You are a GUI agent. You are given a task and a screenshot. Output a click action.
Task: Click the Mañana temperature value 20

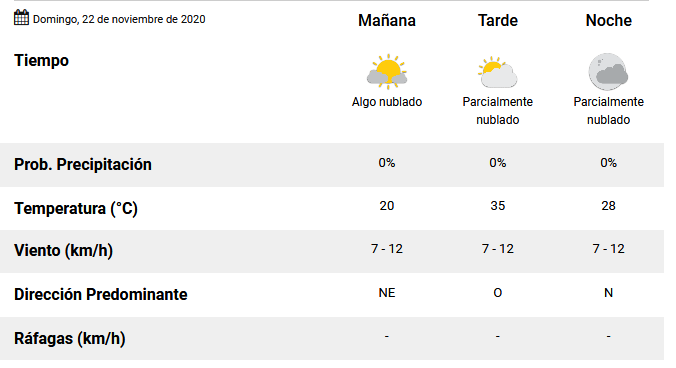(x=387, y=206)
